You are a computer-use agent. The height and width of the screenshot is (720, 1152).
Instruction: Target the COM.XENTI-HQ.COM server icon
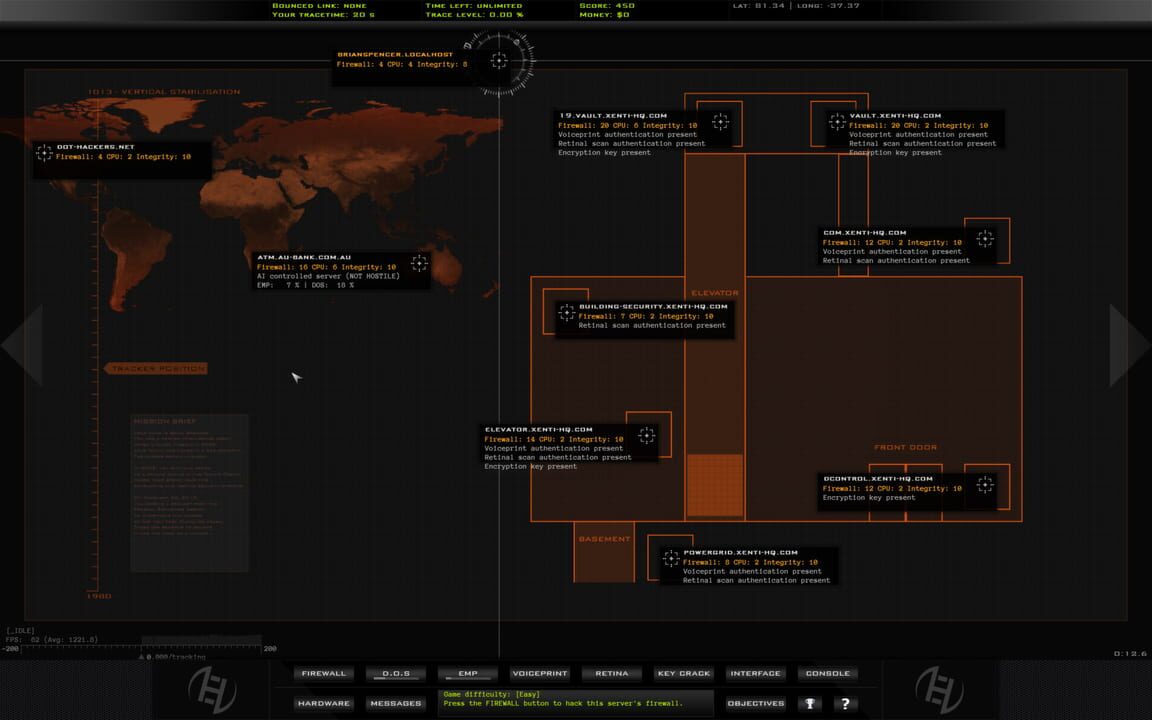(984, 239)
